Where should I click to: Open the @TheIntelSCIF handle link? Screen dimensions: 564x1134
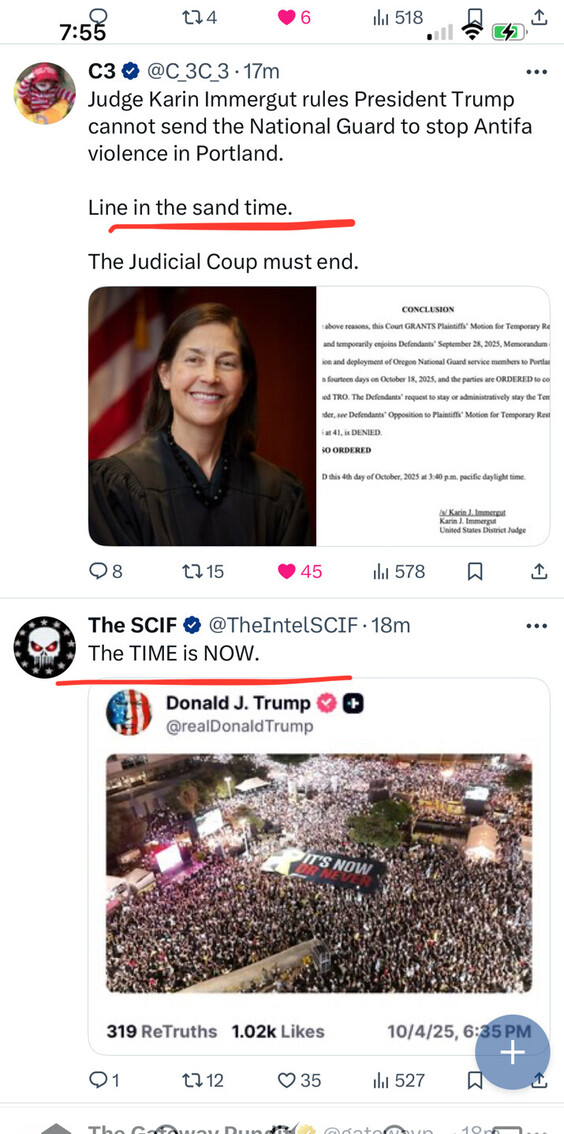283,624
